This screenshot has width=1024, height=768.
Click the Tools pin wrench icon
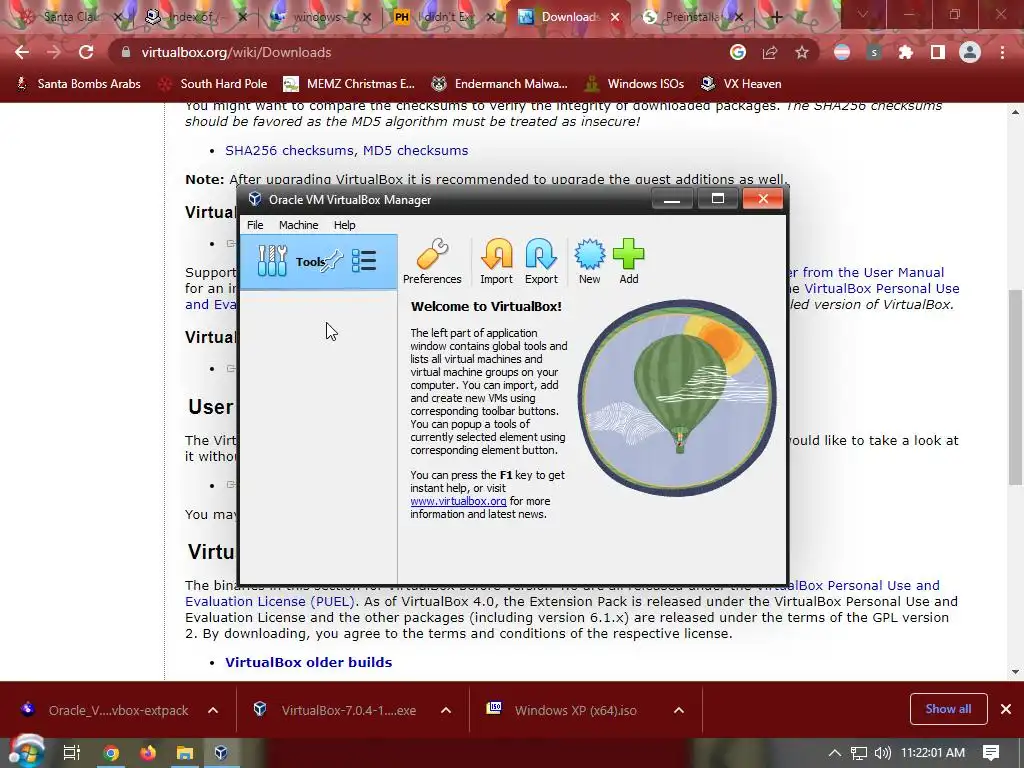click(x=333, y=261)
